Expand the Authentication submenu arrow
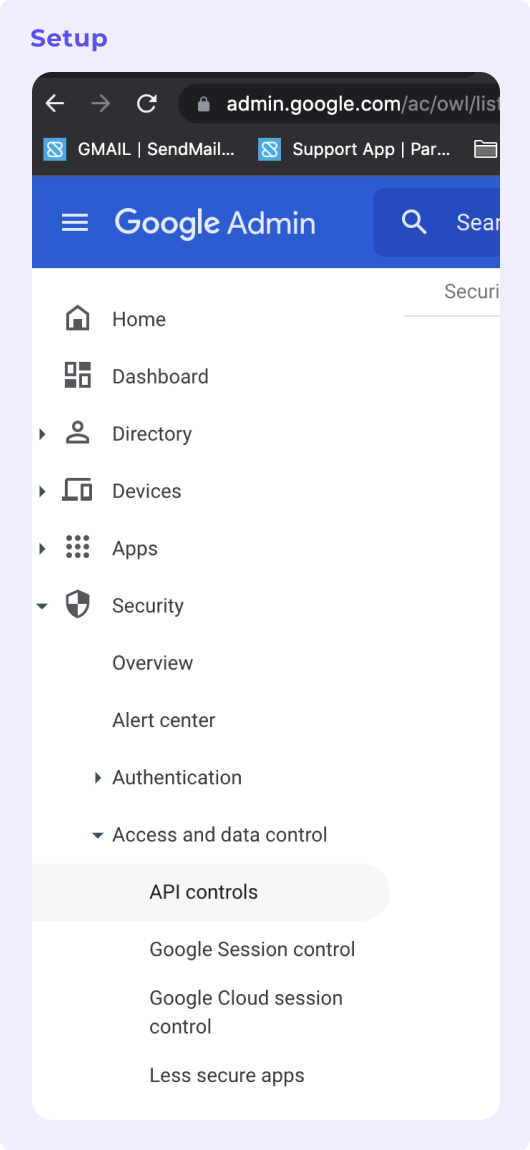Viewport: 530px width, 1150px height. coord(97,777)
